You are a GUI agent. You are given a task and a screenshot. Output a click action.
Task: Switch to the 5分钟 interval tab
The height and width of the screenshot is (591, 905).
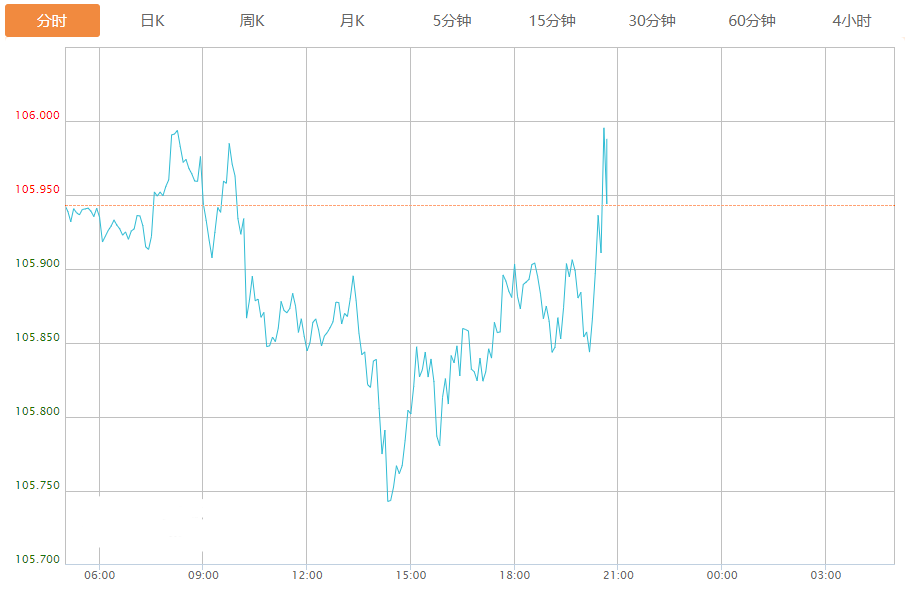pyautogui.click(x=452, y=21)
